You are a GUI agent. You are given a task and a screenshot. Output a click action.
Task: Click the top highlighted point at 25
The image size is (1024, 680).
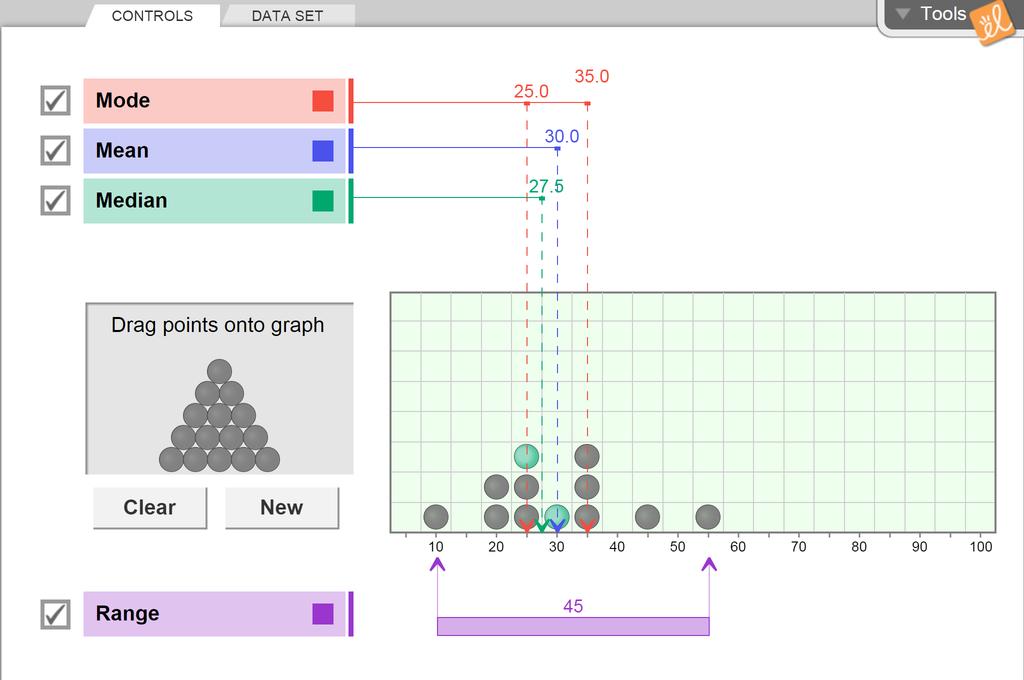click(x=526, y=457)
